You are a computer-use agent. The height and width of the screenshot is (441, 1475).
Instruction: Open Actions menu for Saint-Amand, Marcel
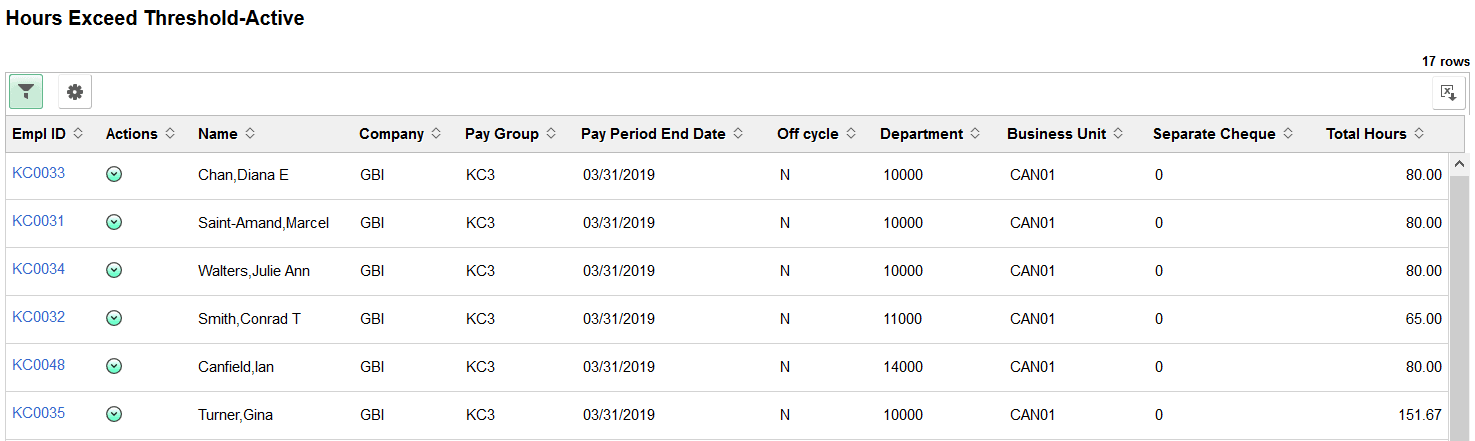coord(114,222)
